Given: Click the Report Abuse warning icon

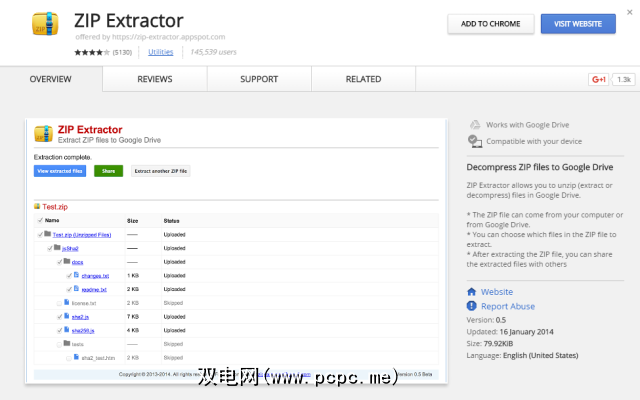Looking at the screenshot, I should (x=471, y=306).
